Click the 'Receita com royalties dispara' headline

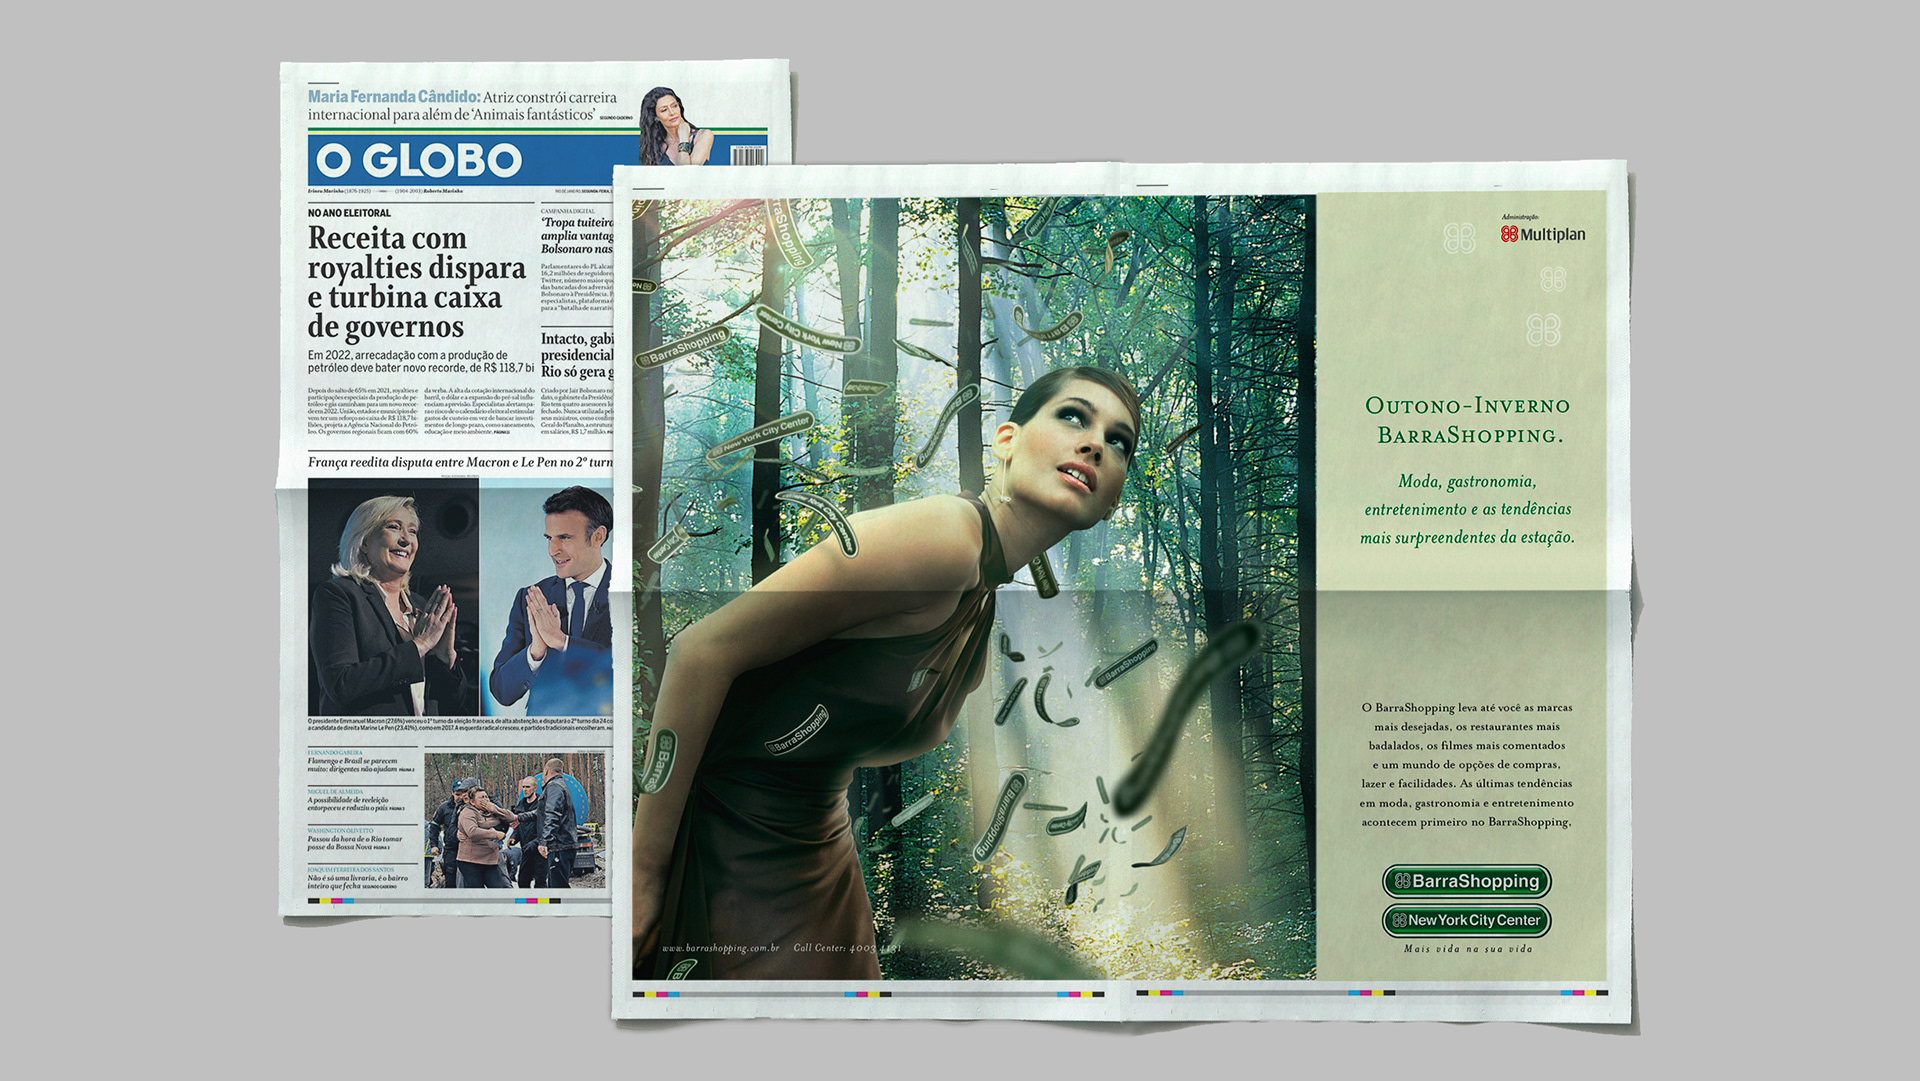click(416, 282)
